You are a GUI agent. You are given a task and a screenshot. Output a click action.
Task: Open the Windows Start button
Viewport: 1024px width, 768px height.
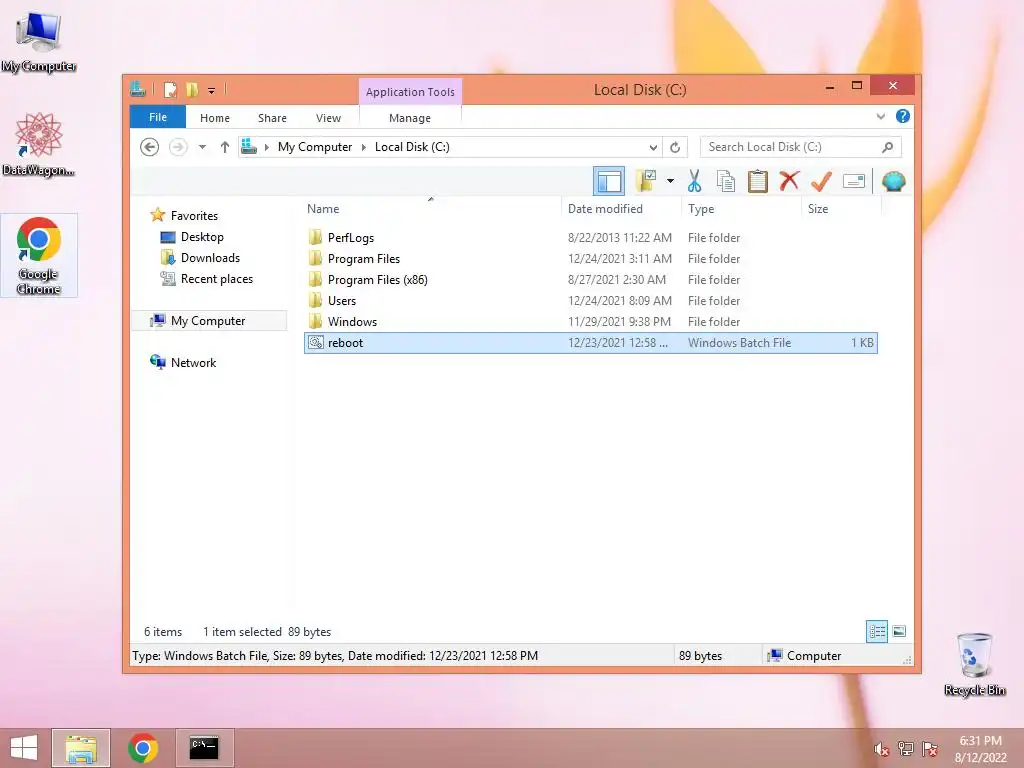24,748
